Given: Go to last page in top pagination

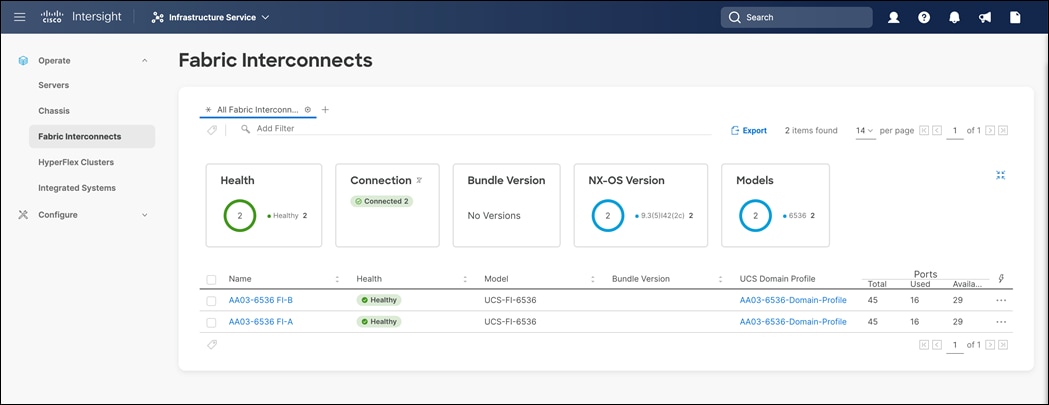Looking at the screenshot, I should point(1003,131).
